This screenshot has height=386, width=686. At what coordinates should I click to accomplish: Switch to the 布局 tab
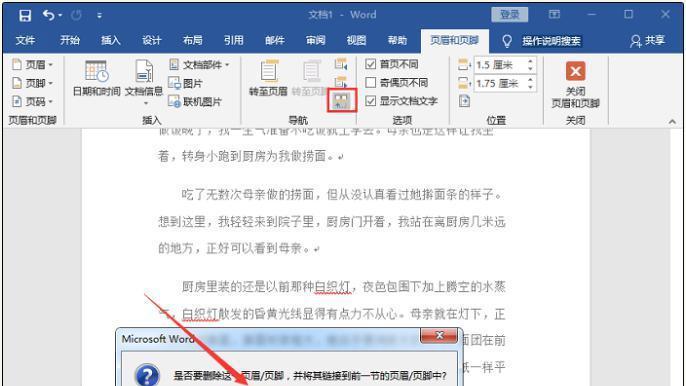(192, 41)
